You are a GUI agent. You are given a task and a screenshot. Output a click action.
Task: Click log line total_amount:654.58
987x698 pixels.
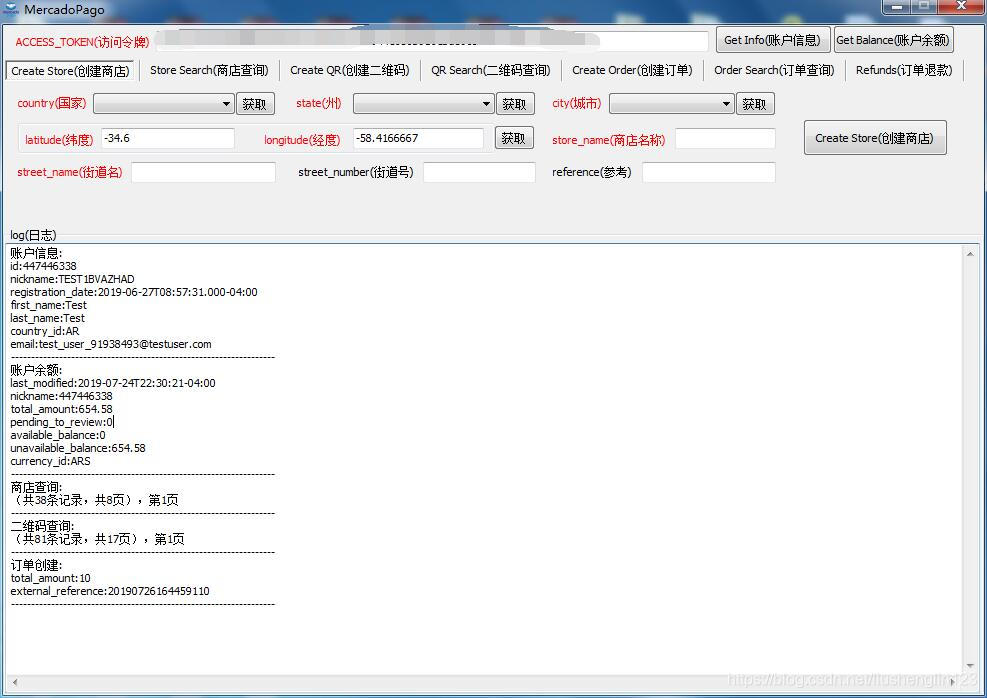[61, 409]
